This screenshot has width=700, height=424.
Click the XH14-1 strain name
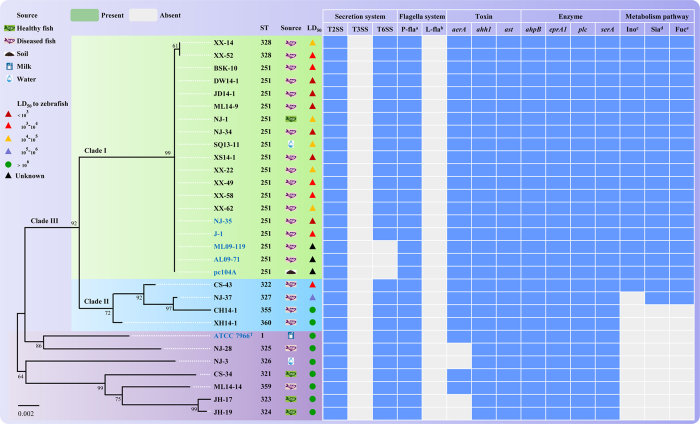point(225,323)
